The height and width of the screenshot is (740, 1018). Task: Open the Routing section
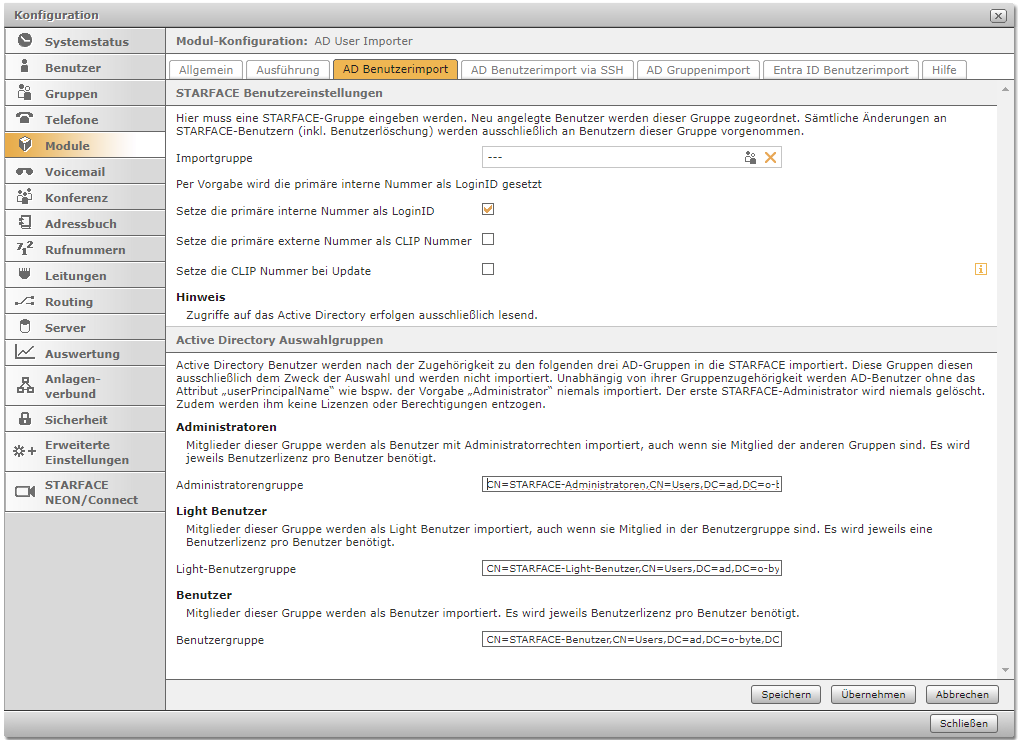click(85, 301)
